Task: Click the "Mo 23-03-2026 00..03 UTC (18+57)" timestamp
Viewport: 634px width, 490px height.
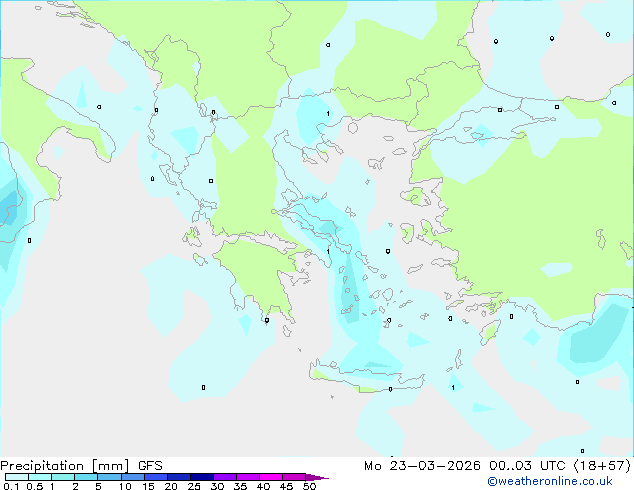Action: pos(497,466)
